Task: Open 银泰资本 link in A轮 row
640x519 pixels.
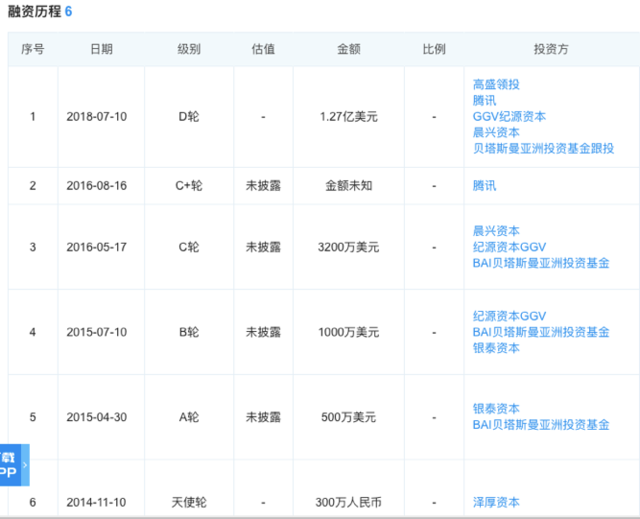Action: point(496,409)
